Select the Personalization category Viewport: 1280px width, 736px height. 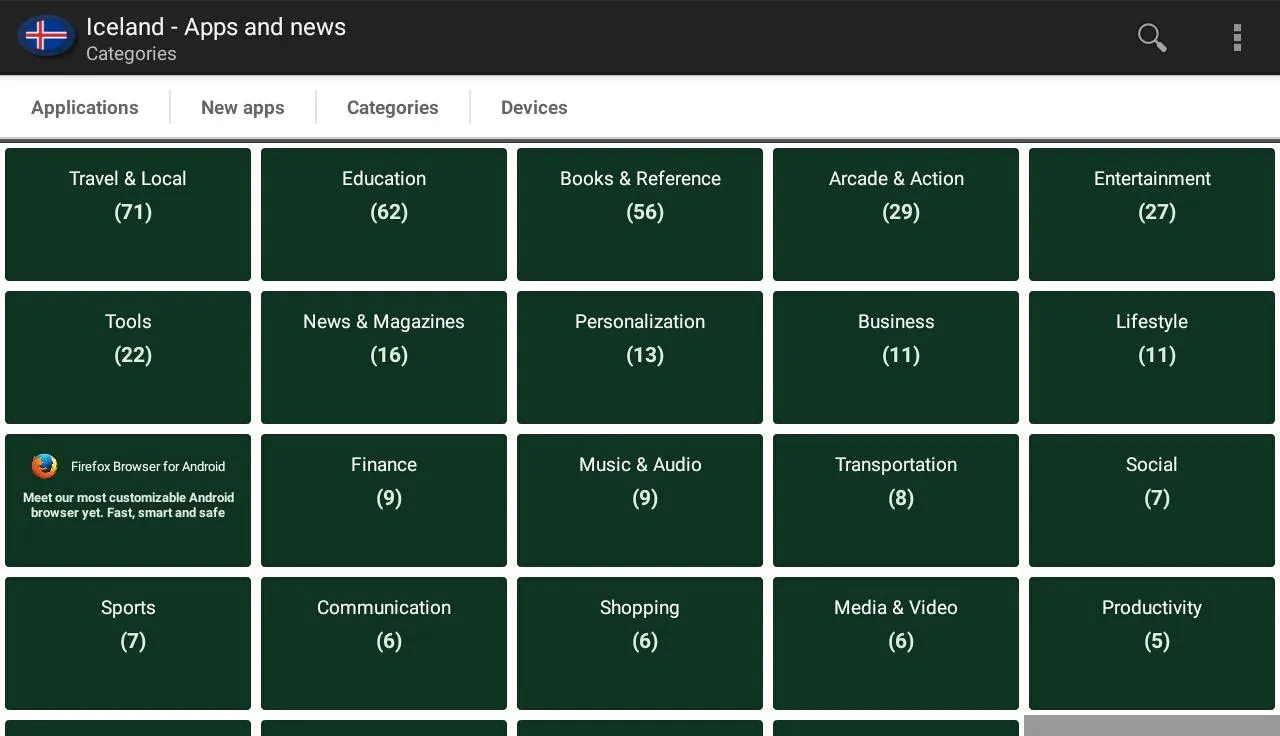click(x=640, y=357)
